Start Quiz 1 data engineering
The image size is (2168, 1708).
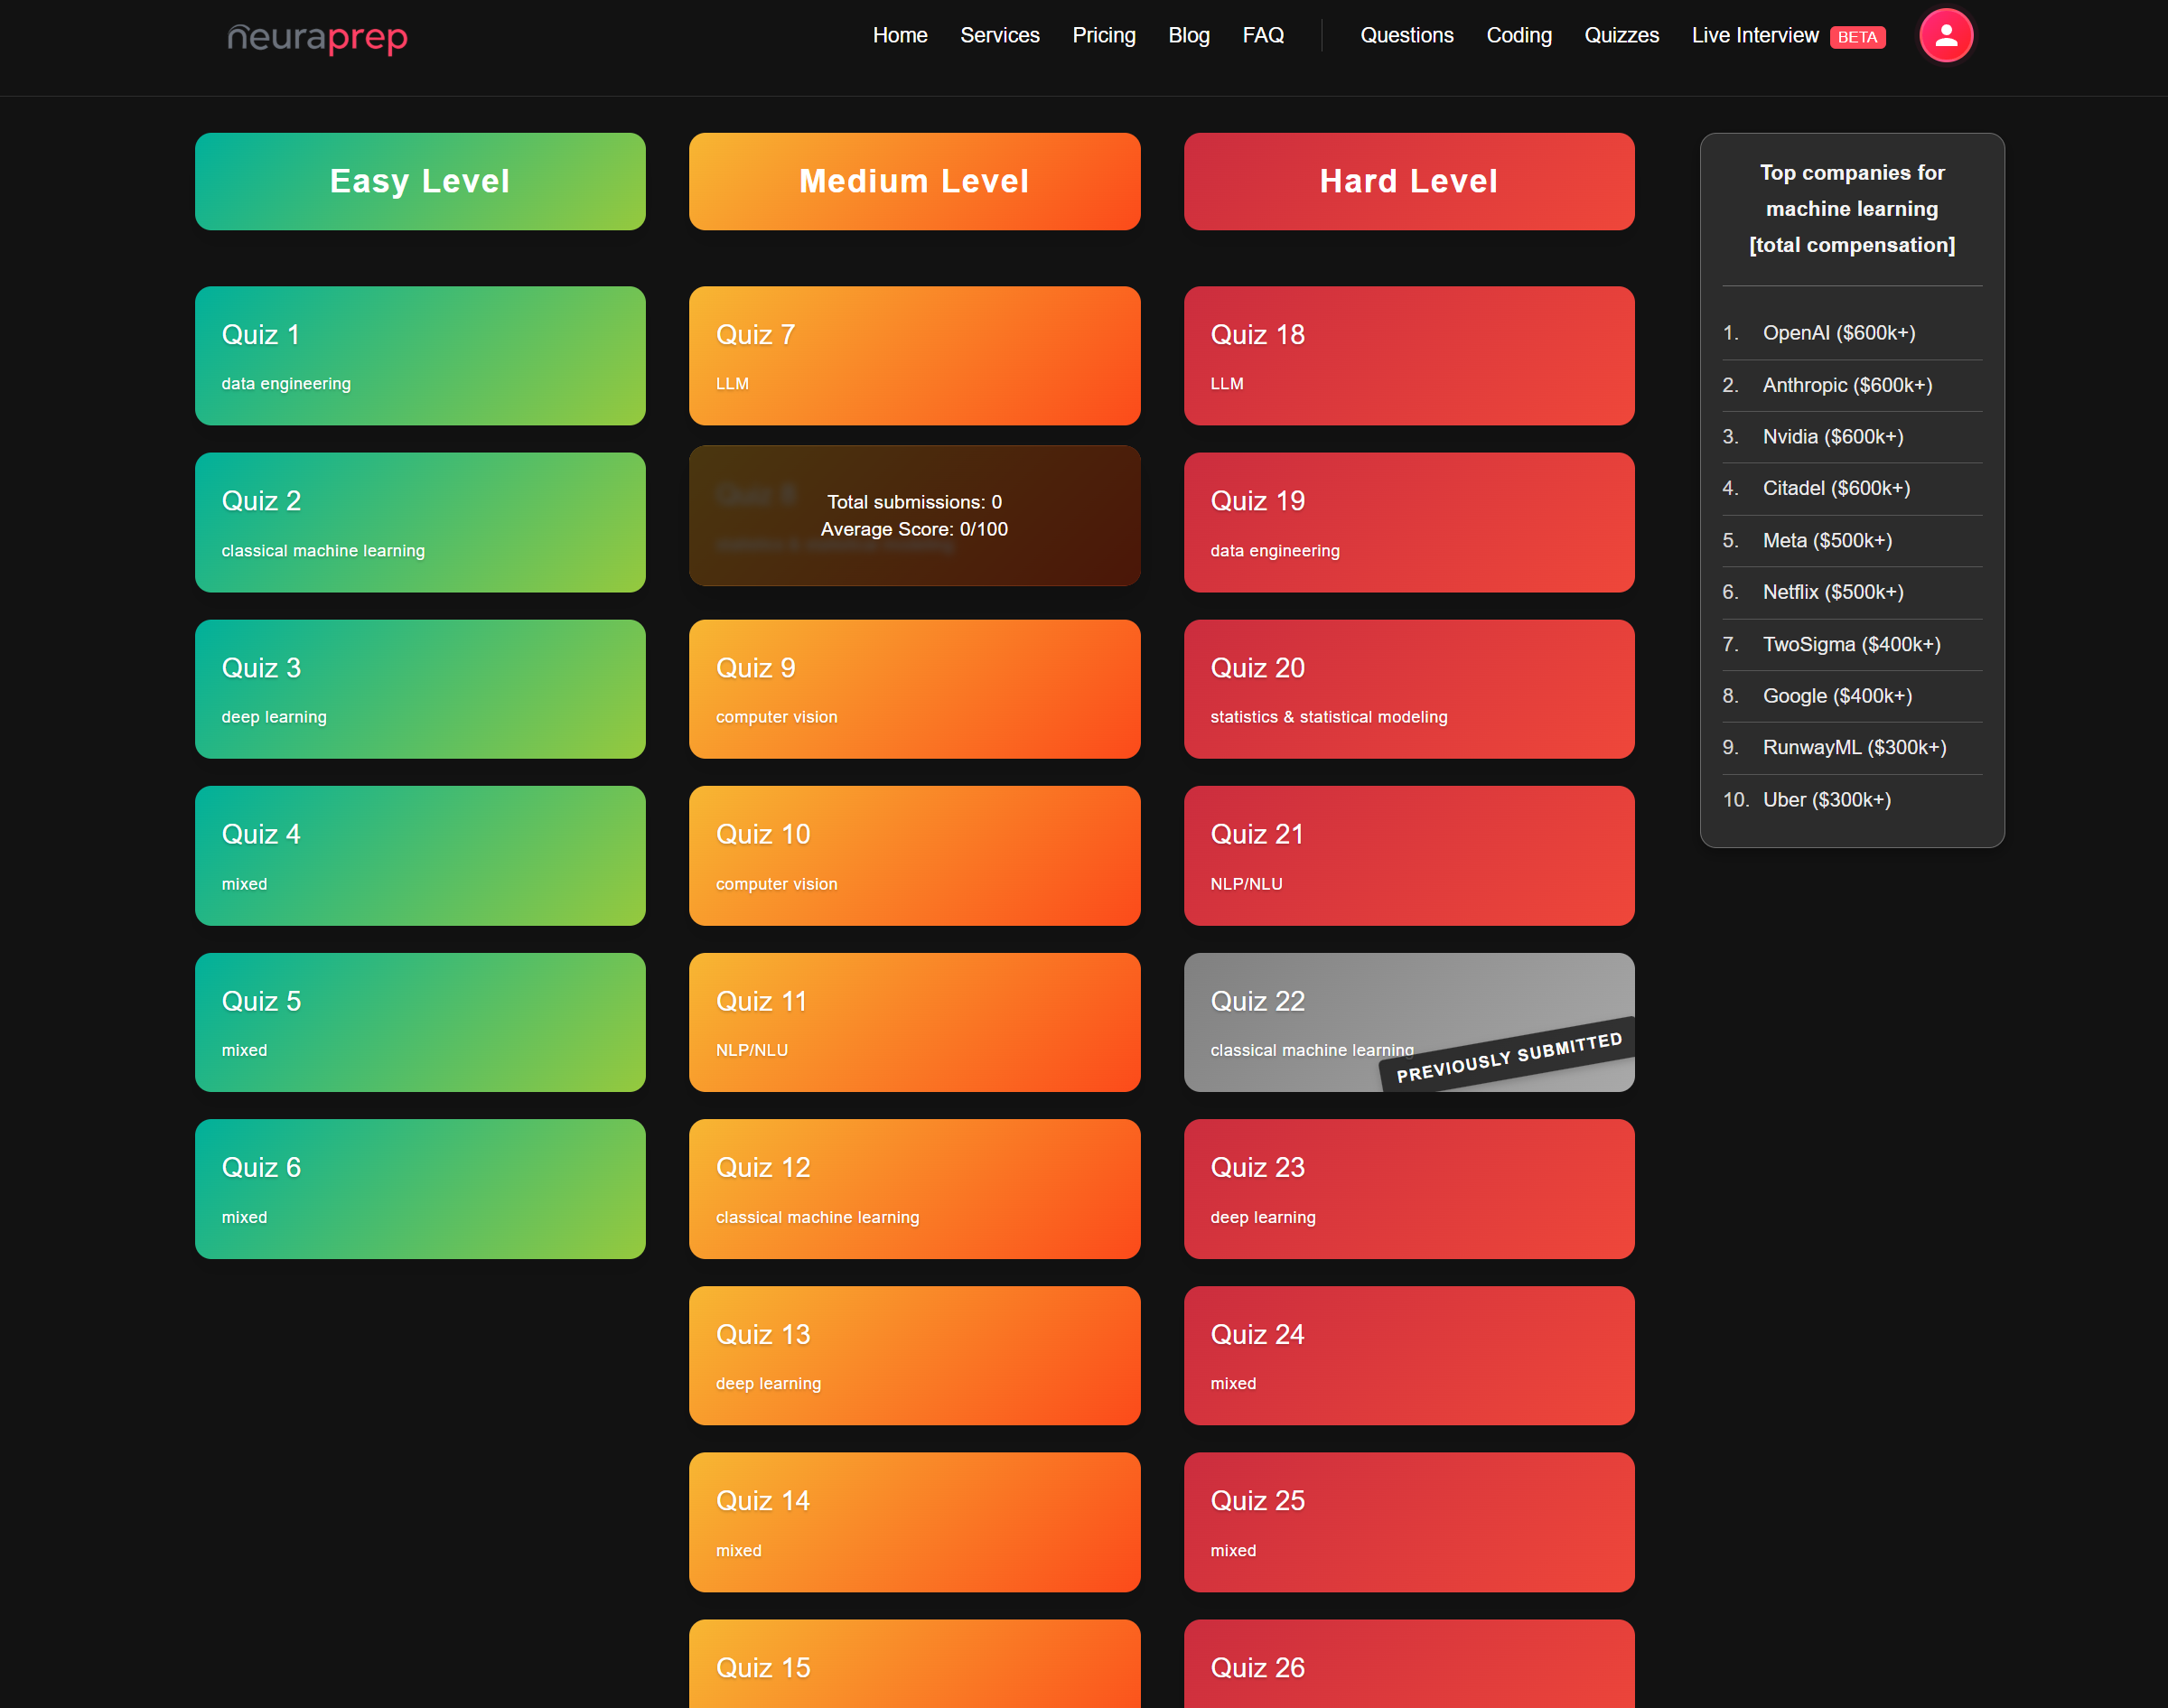pos(420,356)
